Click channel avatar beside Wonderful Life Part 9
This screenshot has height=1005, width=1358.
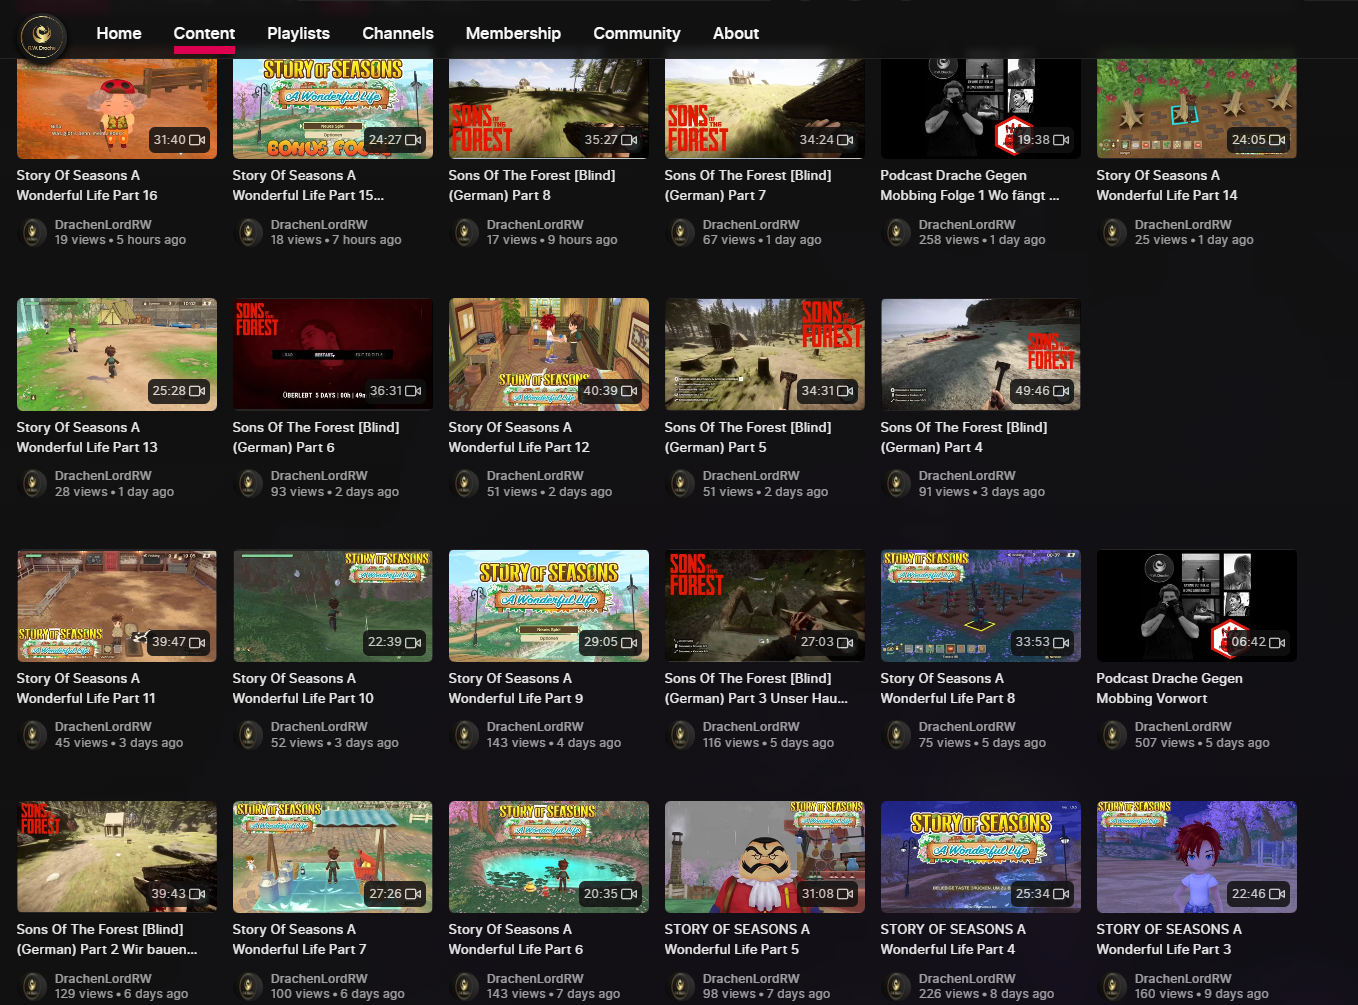click(466, 735)
